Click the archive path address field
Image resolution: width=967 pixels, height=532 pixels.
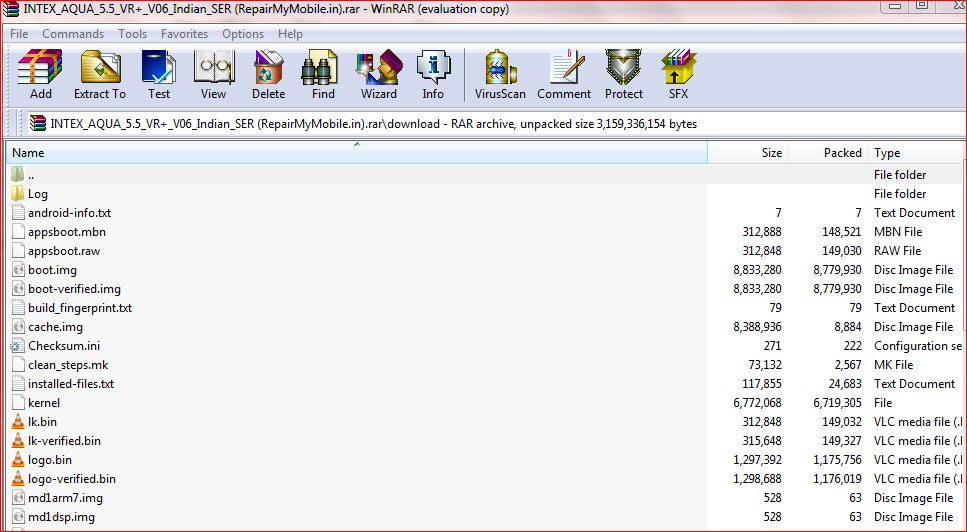click(x=496, y=123)
